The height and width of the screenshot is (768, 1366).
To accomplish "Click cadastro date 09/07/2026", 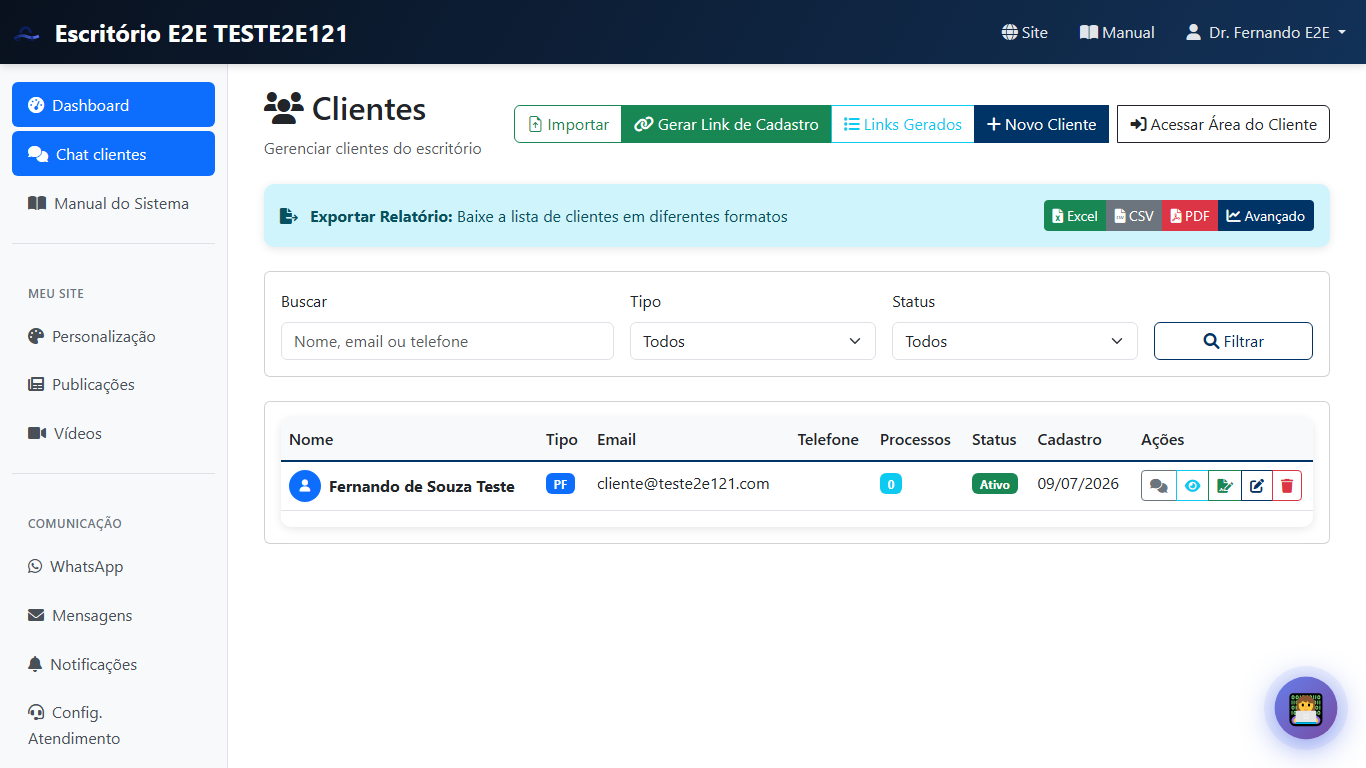I will coord(1078,484).
